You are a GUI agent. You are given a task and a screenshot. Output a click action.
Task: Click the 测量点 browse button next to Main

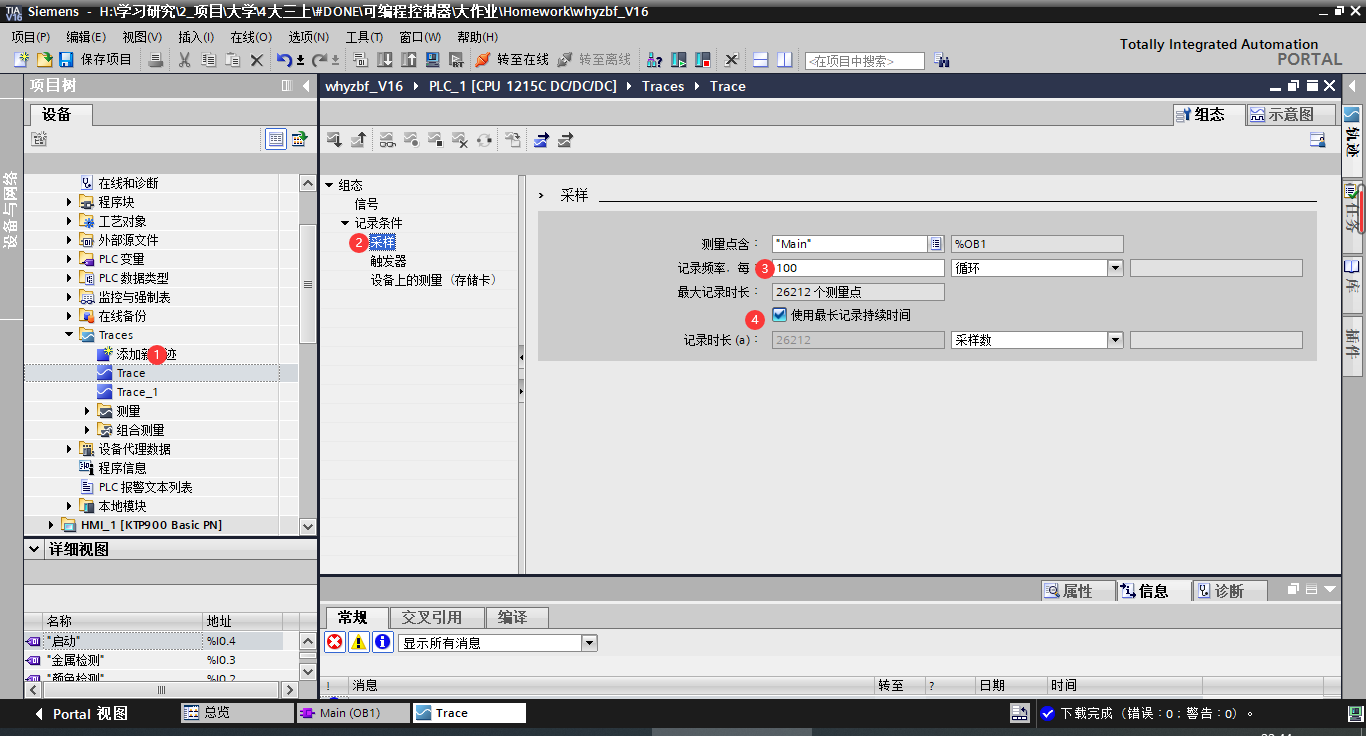point(936,243)
